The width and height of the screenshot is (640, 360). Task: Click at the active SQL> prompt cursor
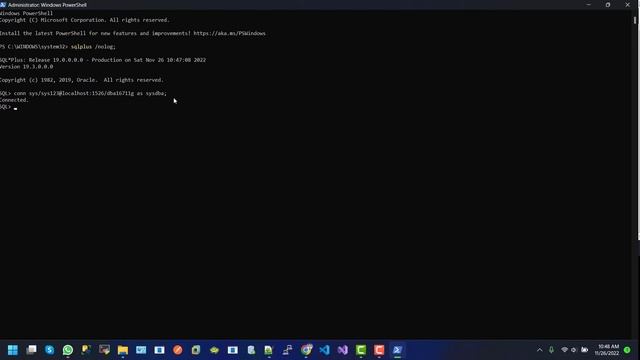[16, 108]
